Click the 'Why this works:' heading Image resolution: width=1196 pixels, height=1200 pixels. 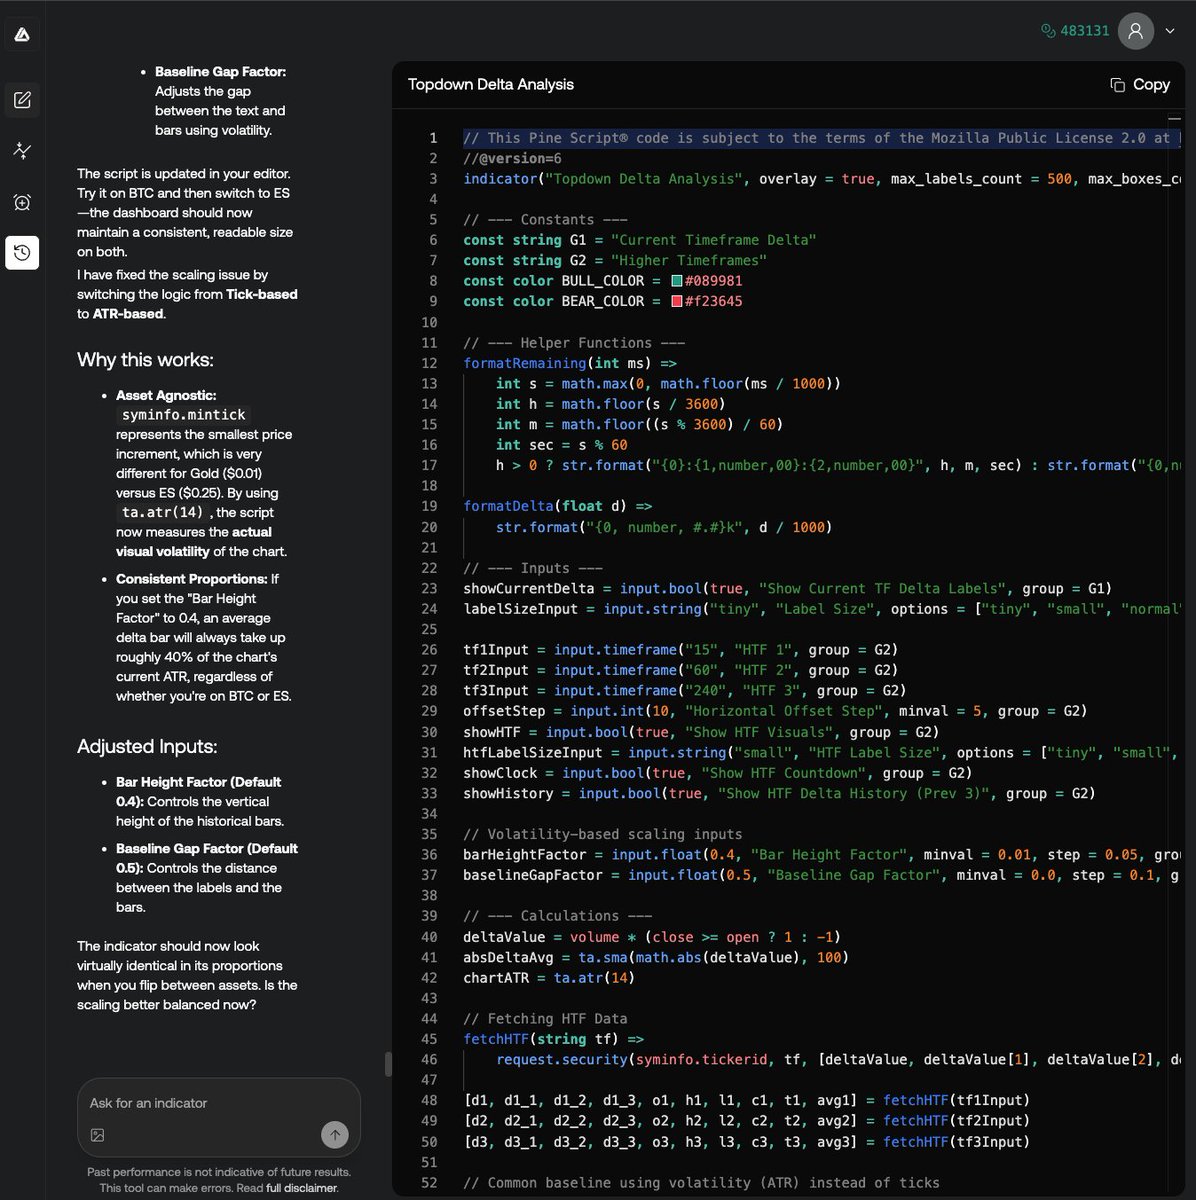pyautogui.click(x=145, y=360)
